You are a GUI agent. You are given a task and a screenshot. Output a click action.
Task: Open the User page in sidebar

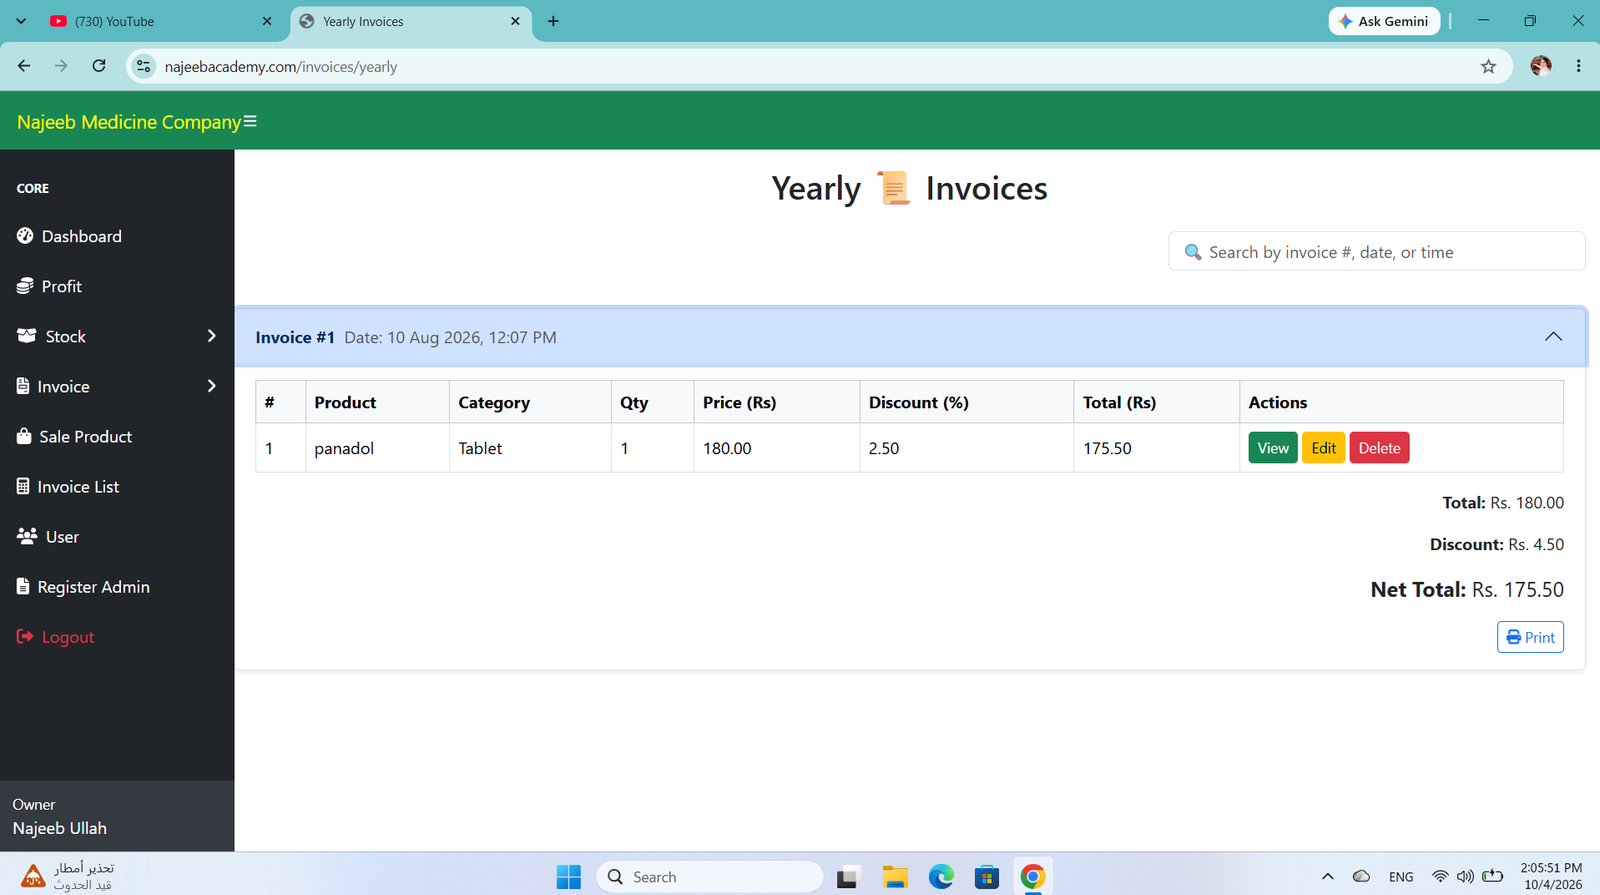pos(48,536)
